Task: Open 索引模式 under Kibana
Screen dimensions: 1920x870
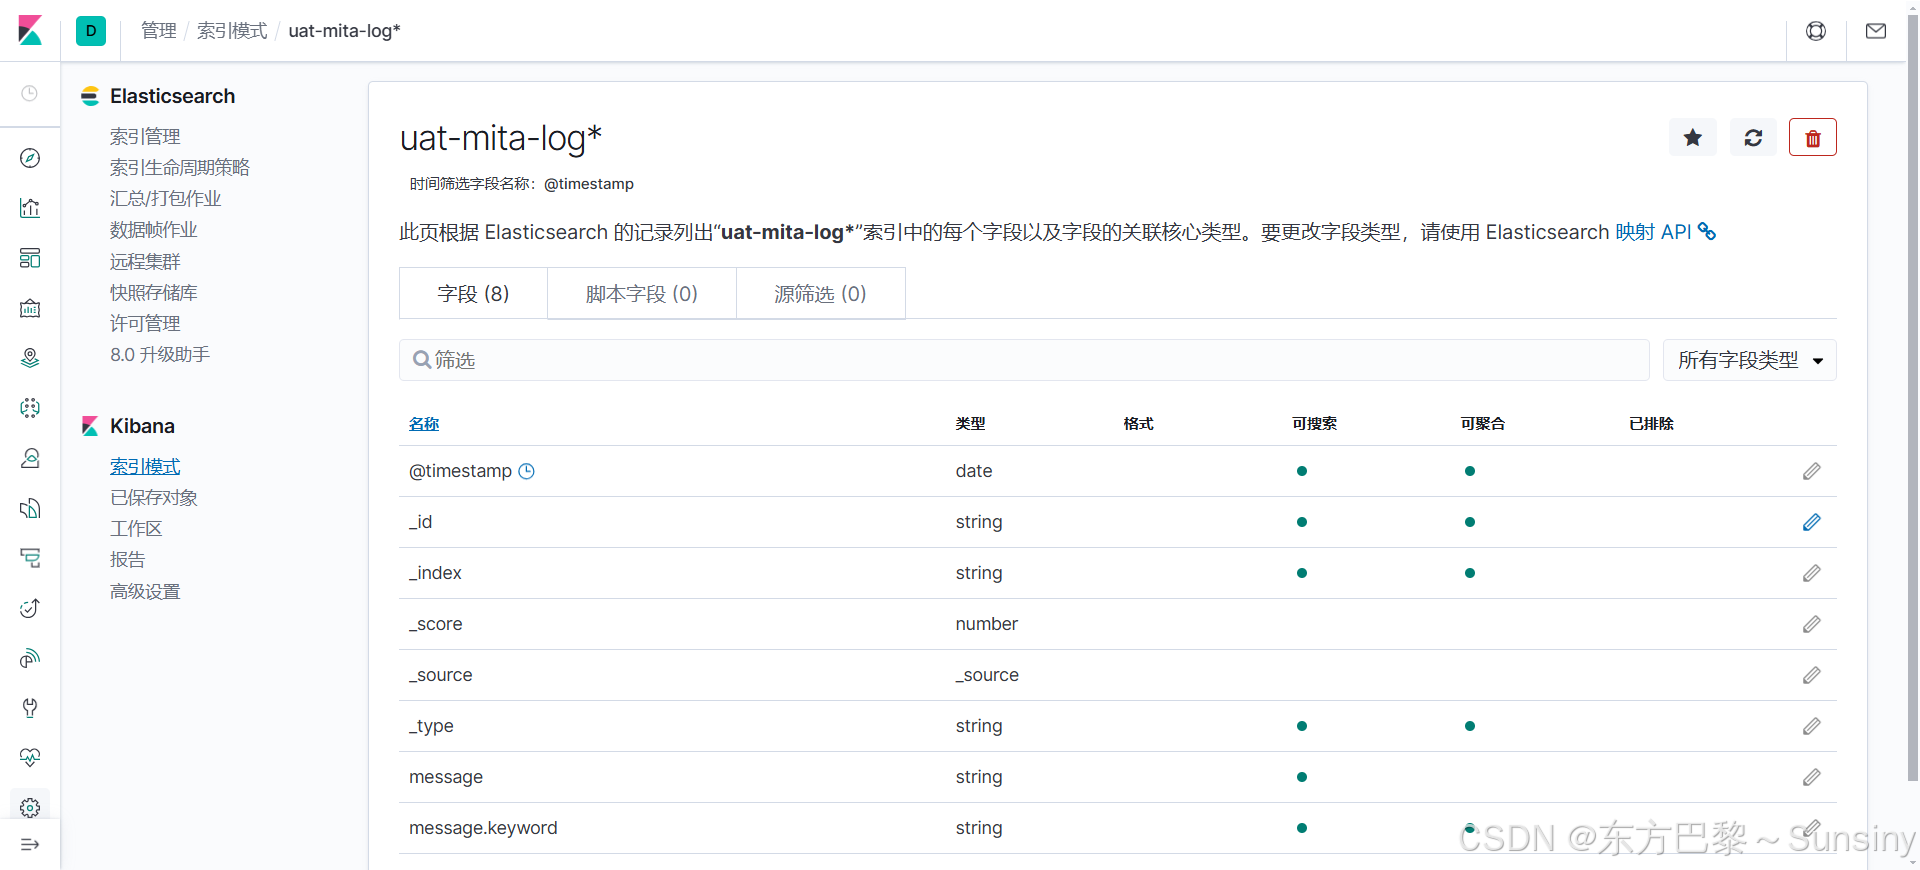Action: [145, 466]
